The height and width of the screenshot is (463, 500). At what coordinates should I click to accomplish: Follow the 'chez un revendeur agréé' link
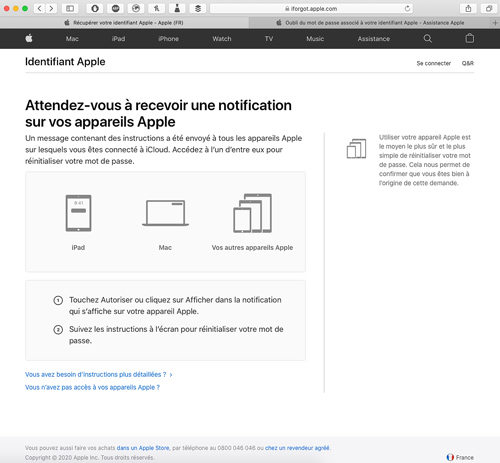pyautogui.click(x=297, y=448)
